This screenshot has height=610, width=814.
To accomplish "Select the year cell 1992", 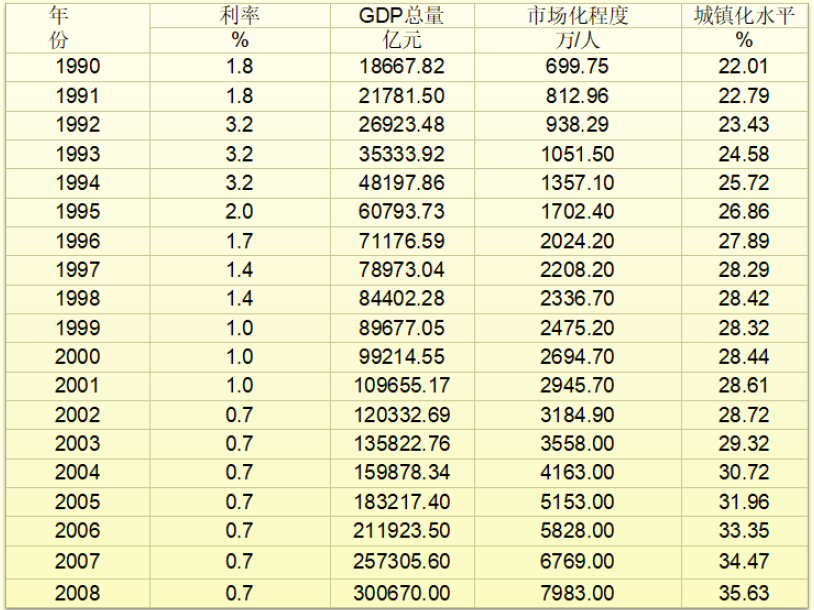I will [x=78, y=125].
